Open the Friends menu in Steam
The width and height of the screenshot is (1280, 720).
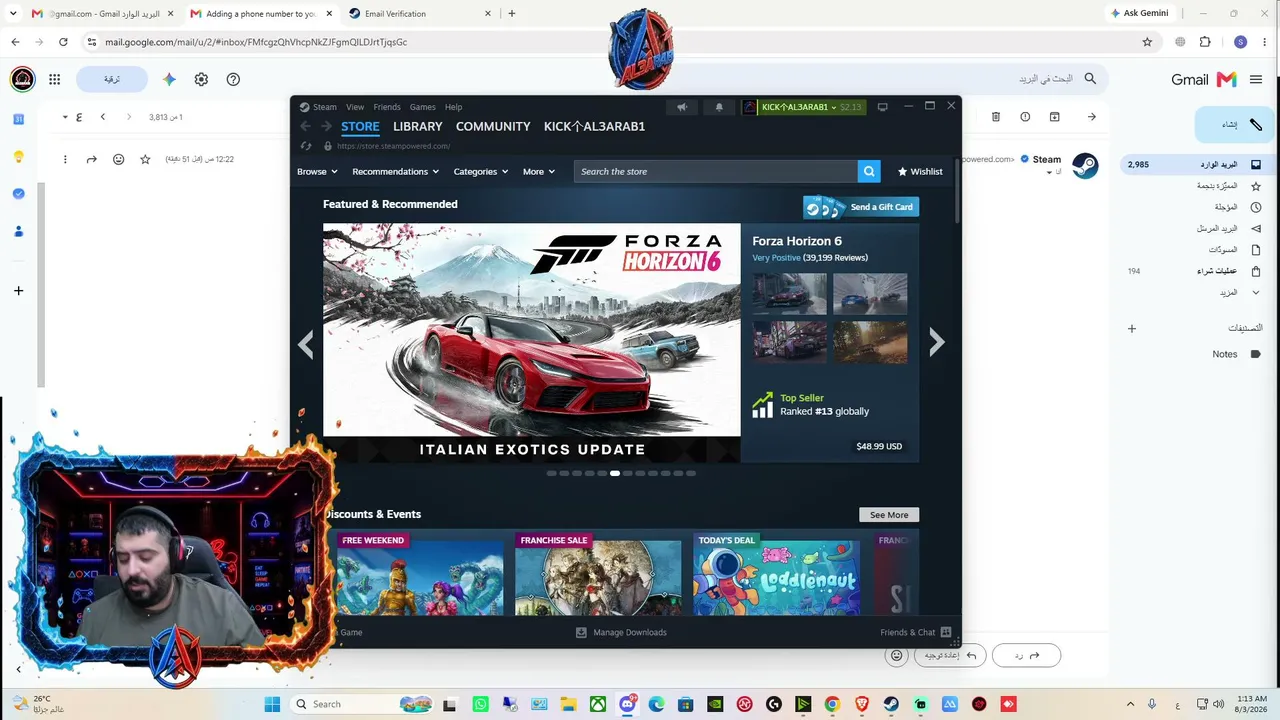click(387, 107)
